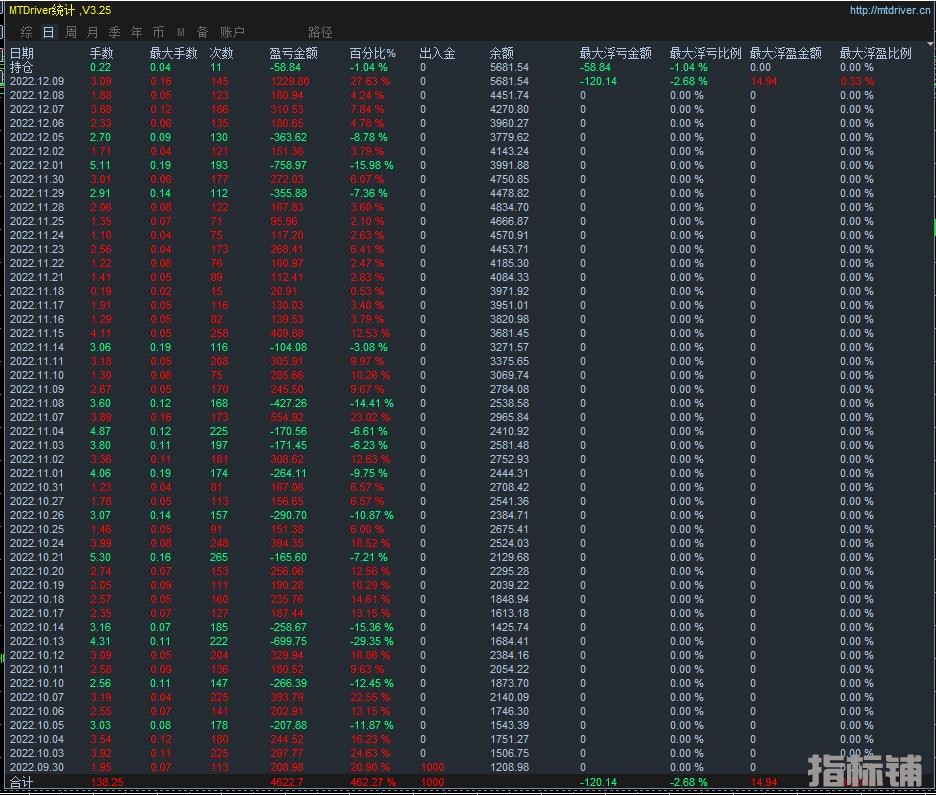Select the 日 daily statistics tab
This screenshot has height=795, width=936.
(48, 32)
